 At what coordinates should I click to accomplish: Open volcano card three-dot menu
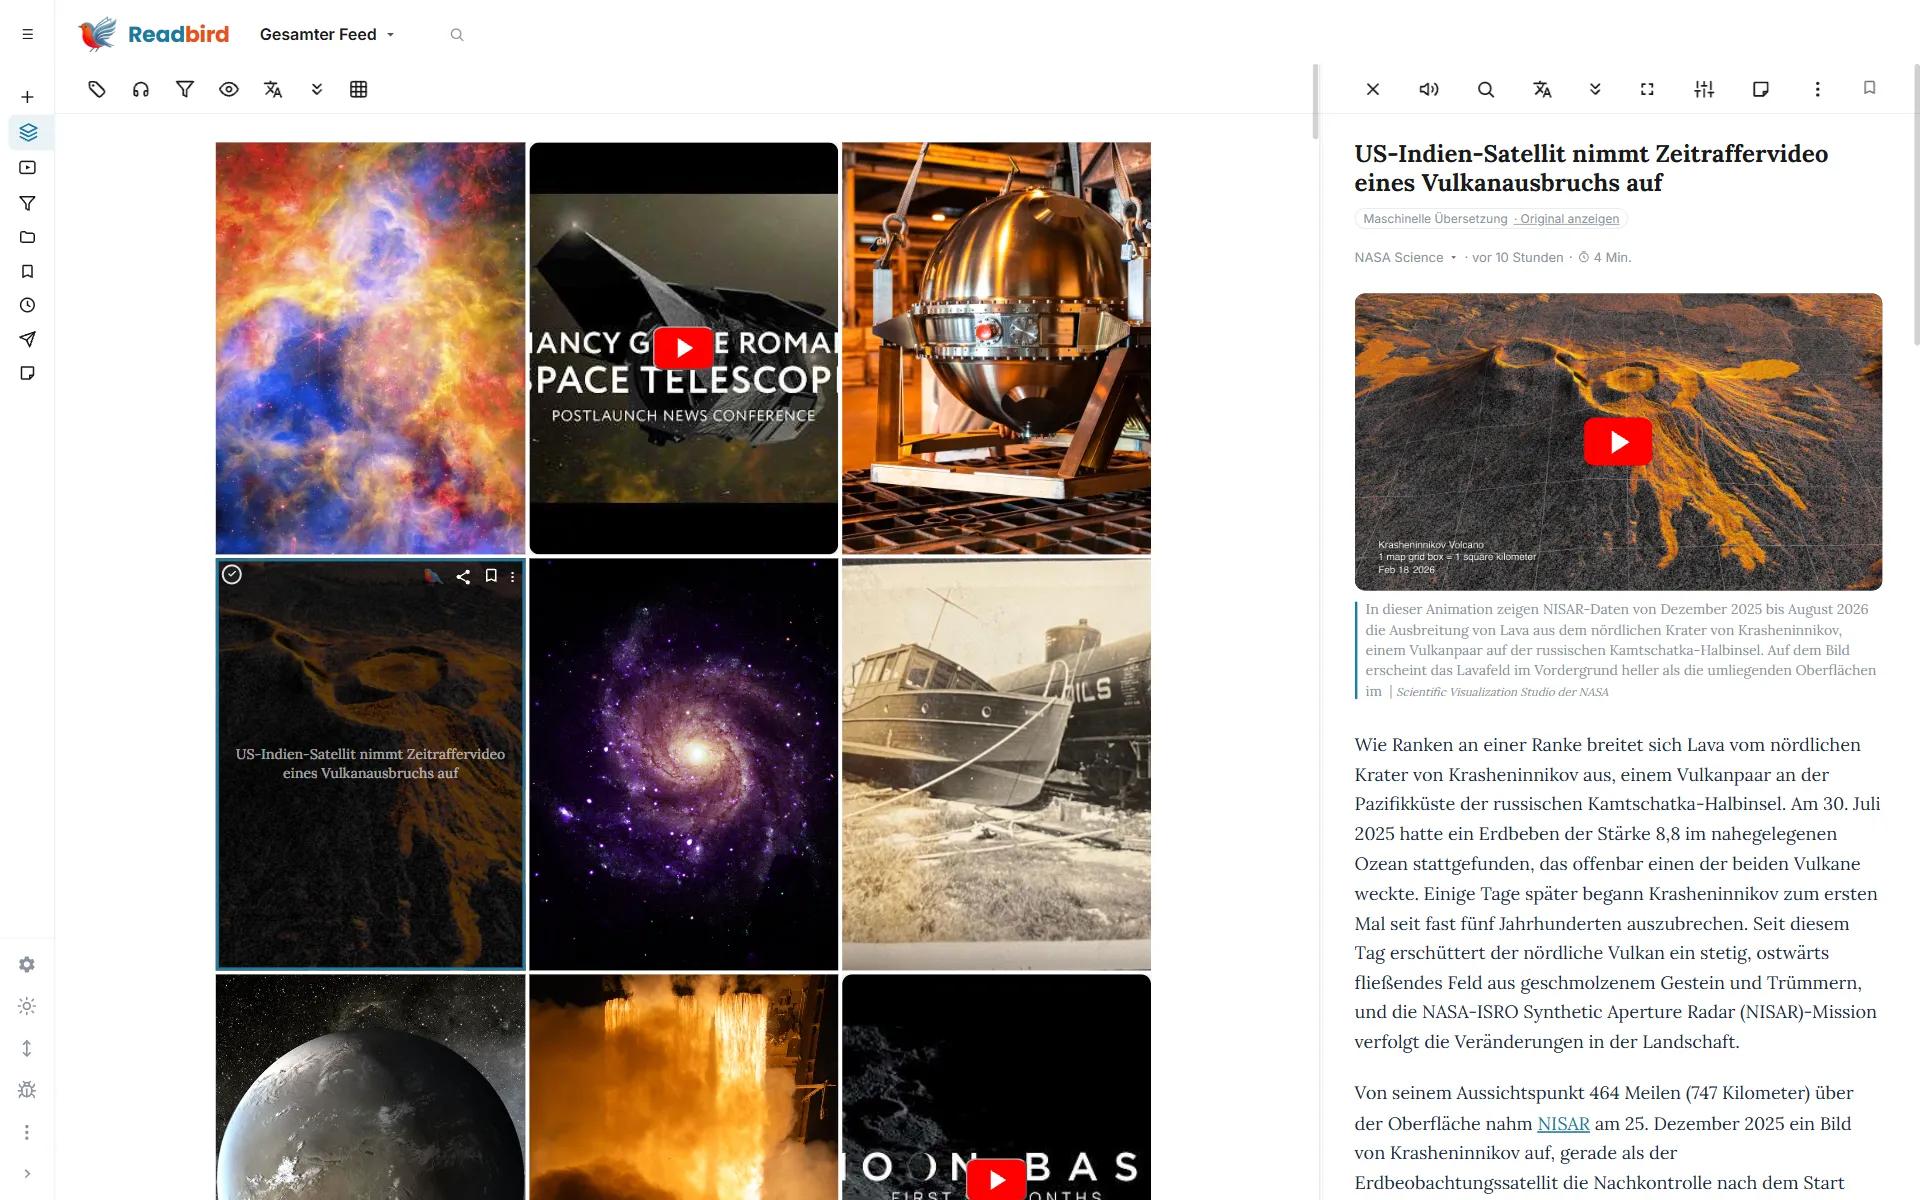[x=513, y=577]
